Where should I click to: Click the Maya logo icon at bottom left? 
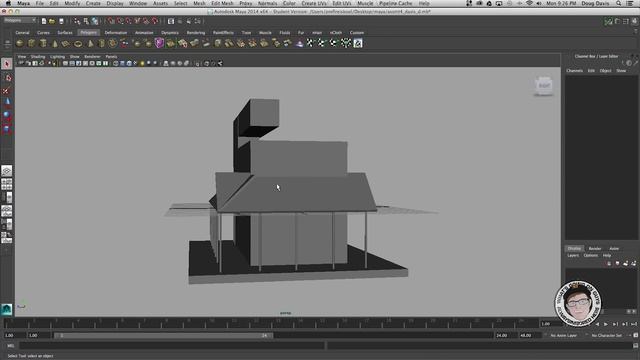coord(7,310)
